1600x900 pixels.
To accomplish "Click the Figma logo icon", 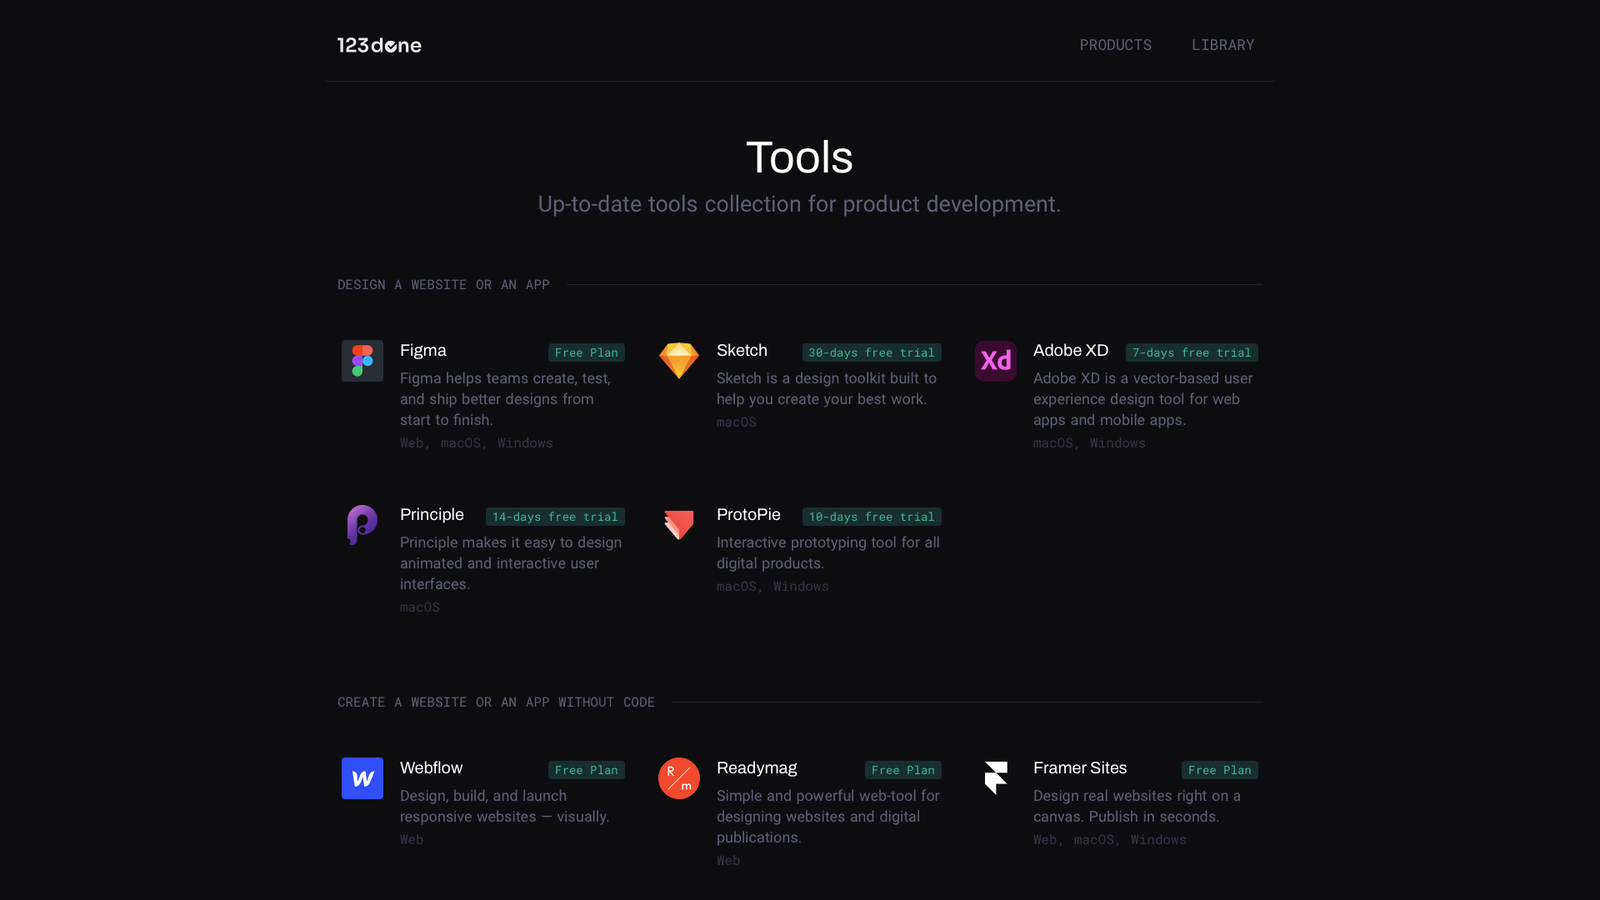I will [x=362, y=361].
